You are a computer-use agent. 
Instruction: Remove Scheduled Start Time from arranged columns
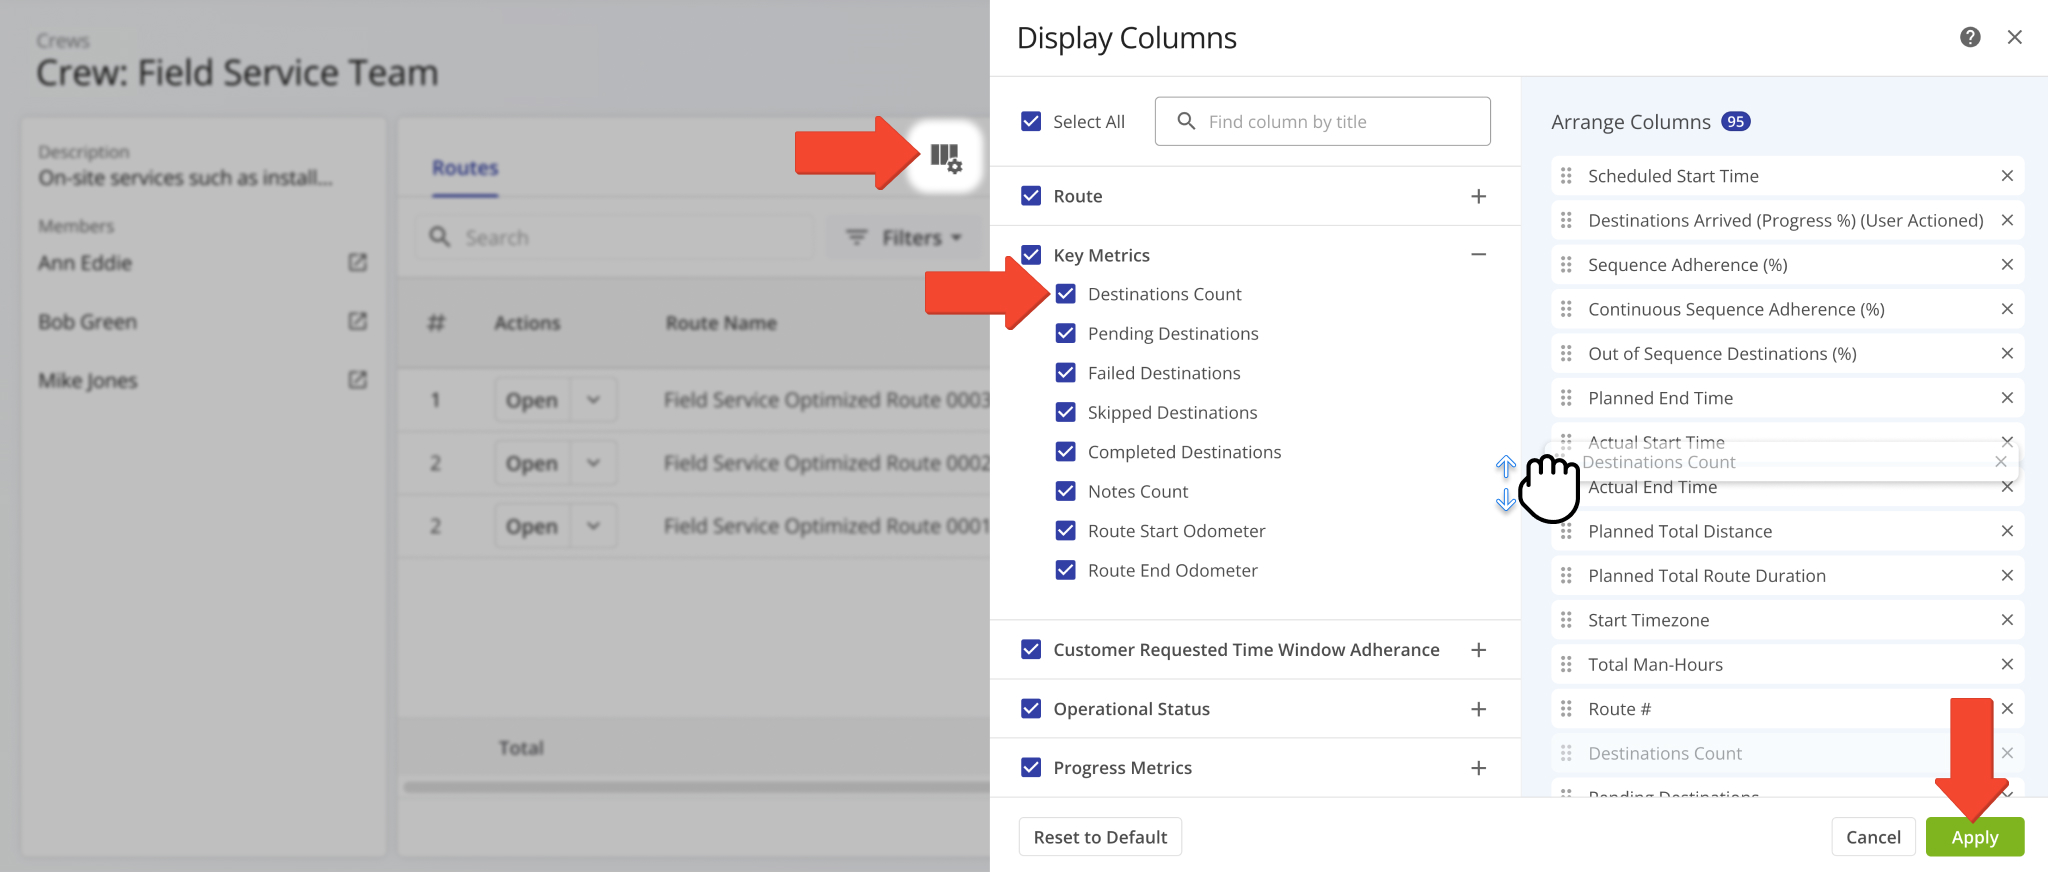(2006, 176)
